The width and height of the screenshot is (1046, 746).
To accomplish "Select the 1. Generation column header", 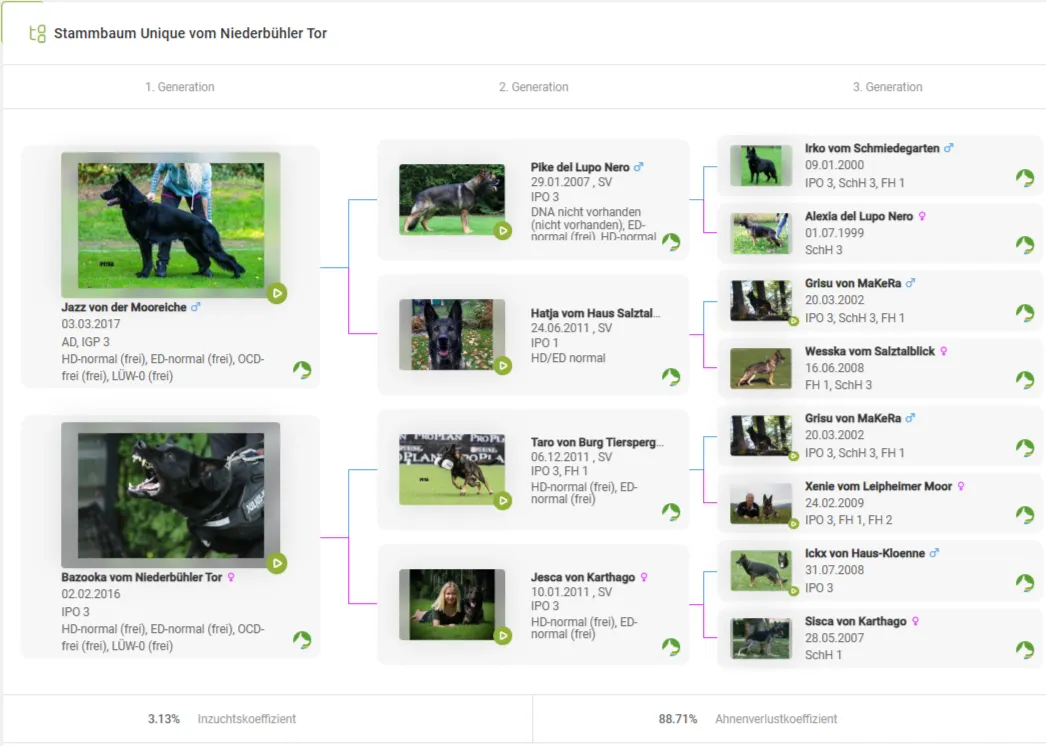I will [x=180, y=87].
